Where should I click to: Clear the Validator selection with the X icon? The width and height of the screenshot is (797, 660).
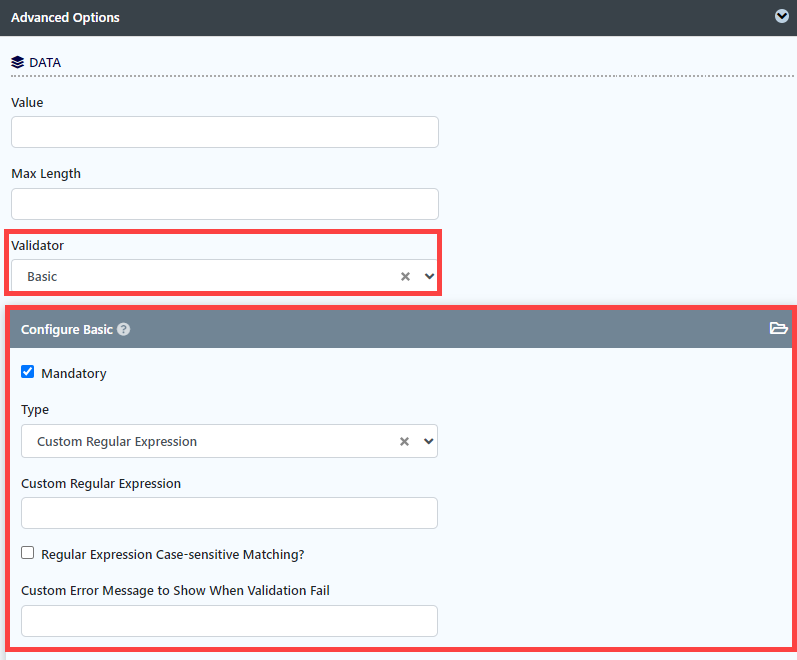[405, 276]
